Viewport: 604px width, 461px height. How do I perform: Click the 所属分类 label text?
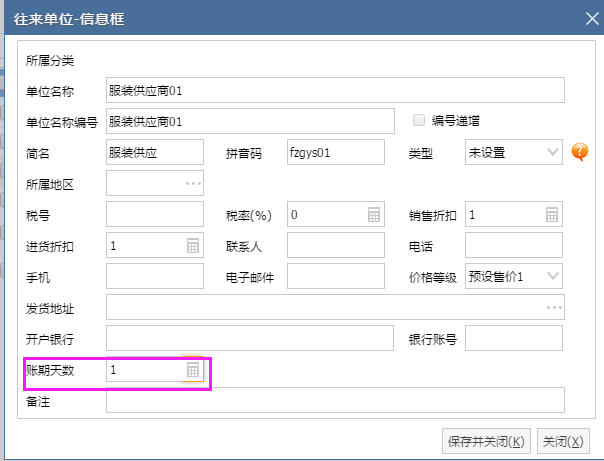coord(50,60)
